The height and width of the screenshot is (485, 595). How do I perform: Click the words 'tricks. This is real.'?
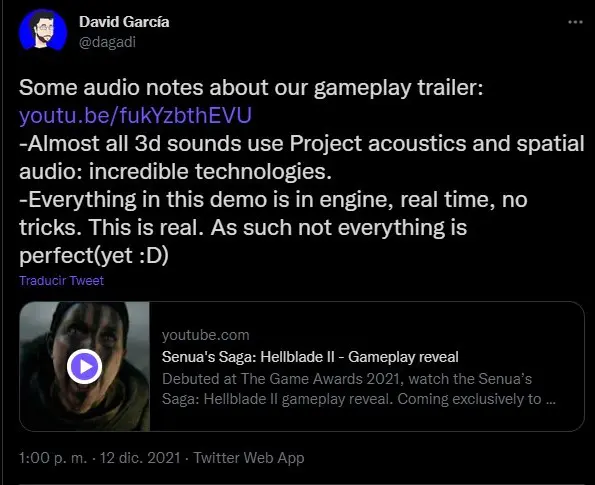pos(112,227)
